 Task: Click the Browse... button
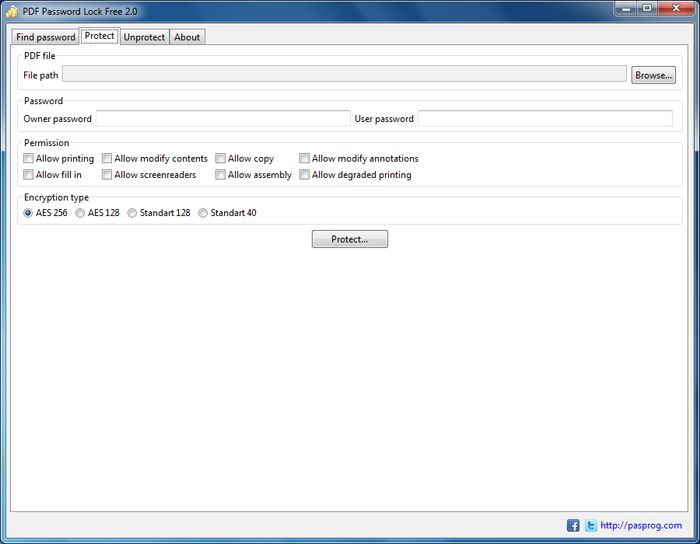654,75
